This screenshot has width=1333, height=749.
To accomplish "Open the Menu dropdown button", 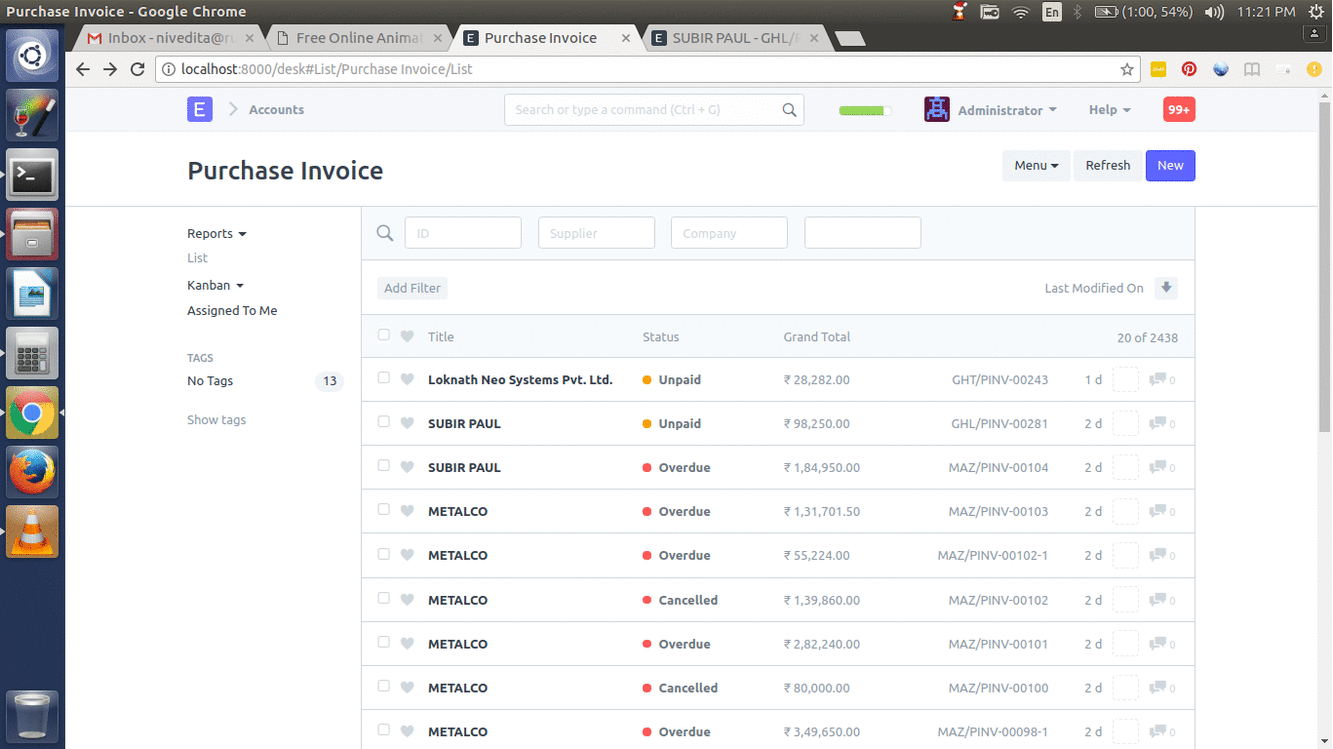I will click(x=1036, y=166).
